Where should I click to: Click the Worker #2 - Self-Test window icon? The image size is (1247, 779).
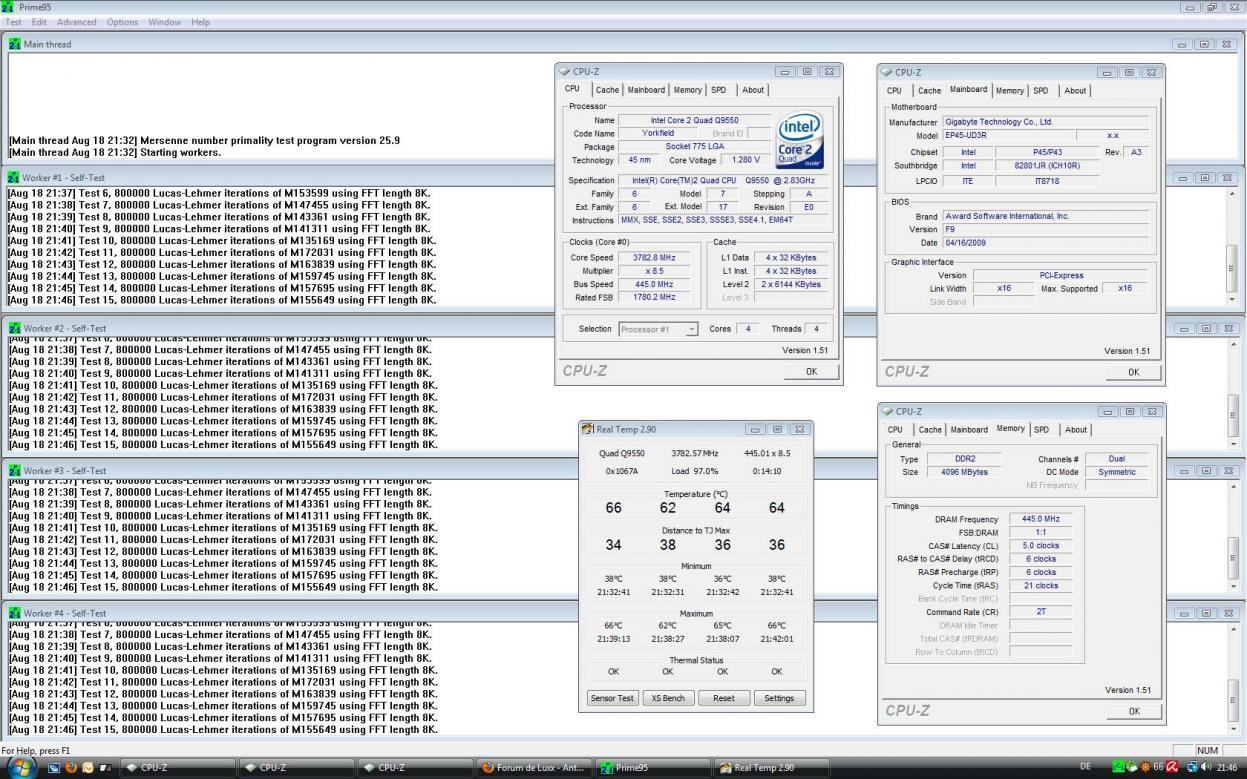[x=15, y=328]
